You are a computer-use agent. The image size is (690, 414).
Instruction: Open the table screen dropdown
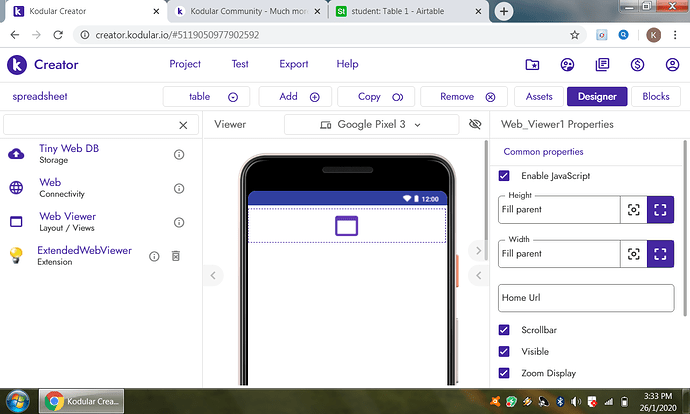[x=206, y=97]
